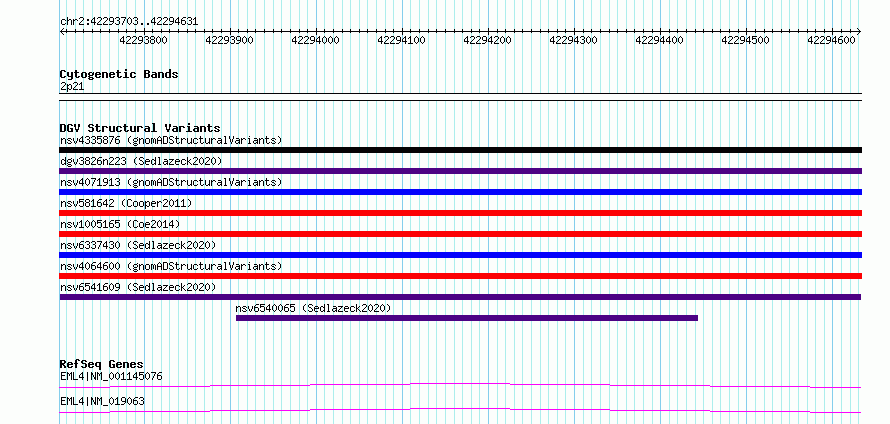Click the purple nsv6541609 variant bar
Screen dimensions: 890x424
(460, 297)
